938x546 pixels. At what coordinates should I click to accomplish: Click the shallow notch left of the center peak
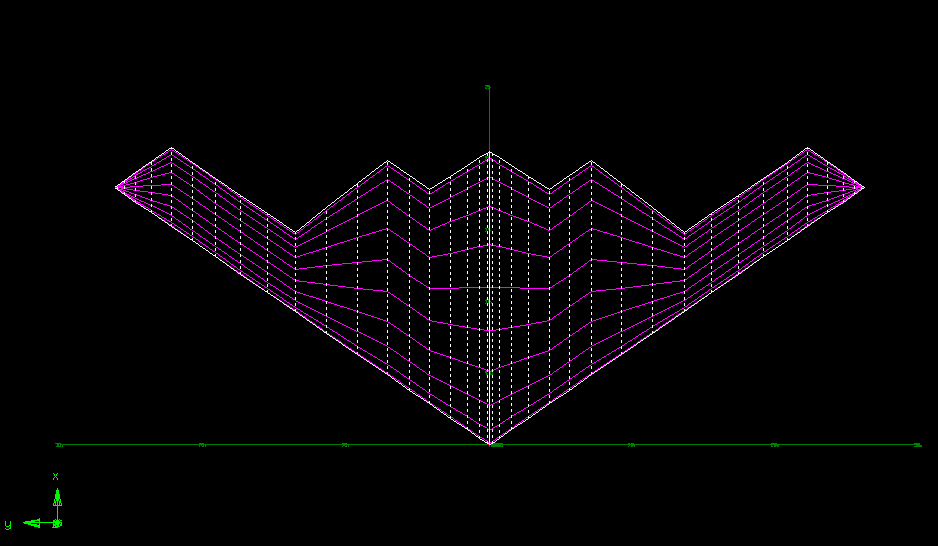tap(430, 190)
